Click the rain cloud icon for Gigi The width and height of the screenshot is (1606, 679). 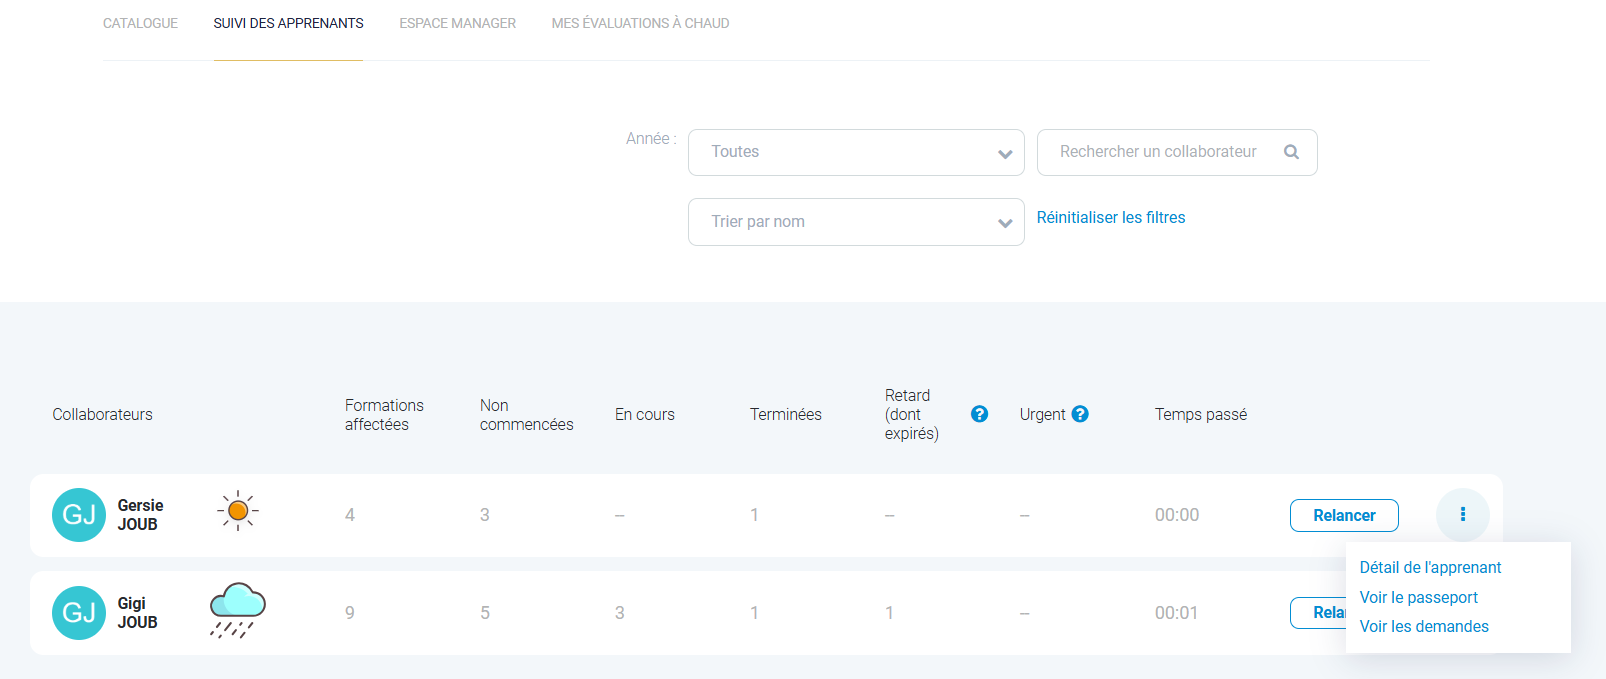[238, 610]
